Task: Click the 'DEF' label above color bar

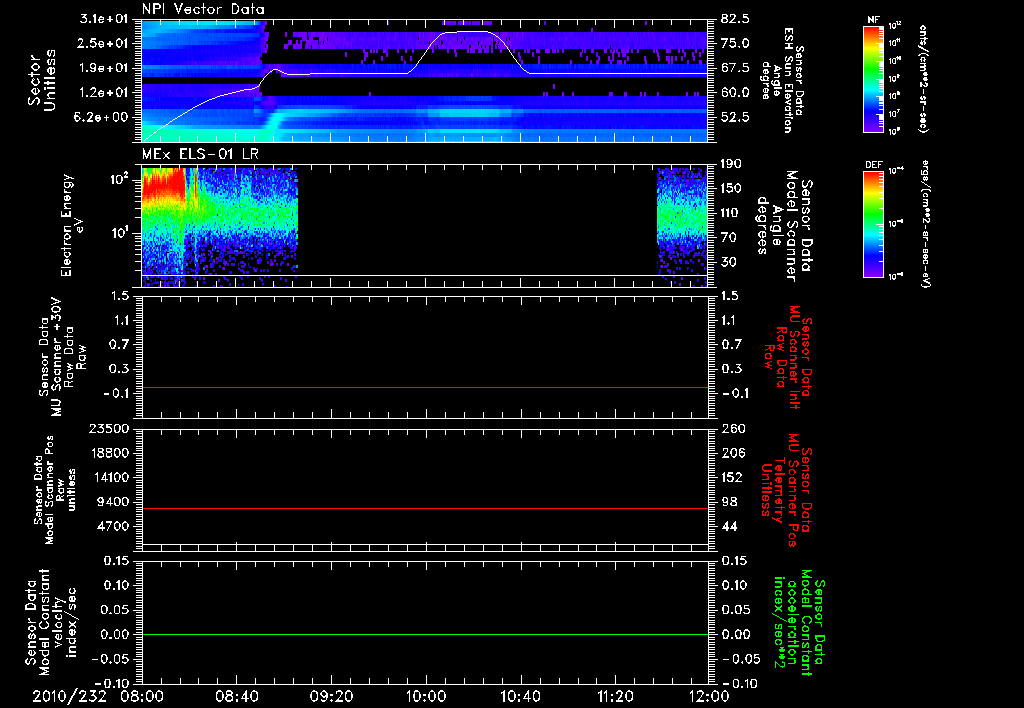Action: [x=874, y=165]
